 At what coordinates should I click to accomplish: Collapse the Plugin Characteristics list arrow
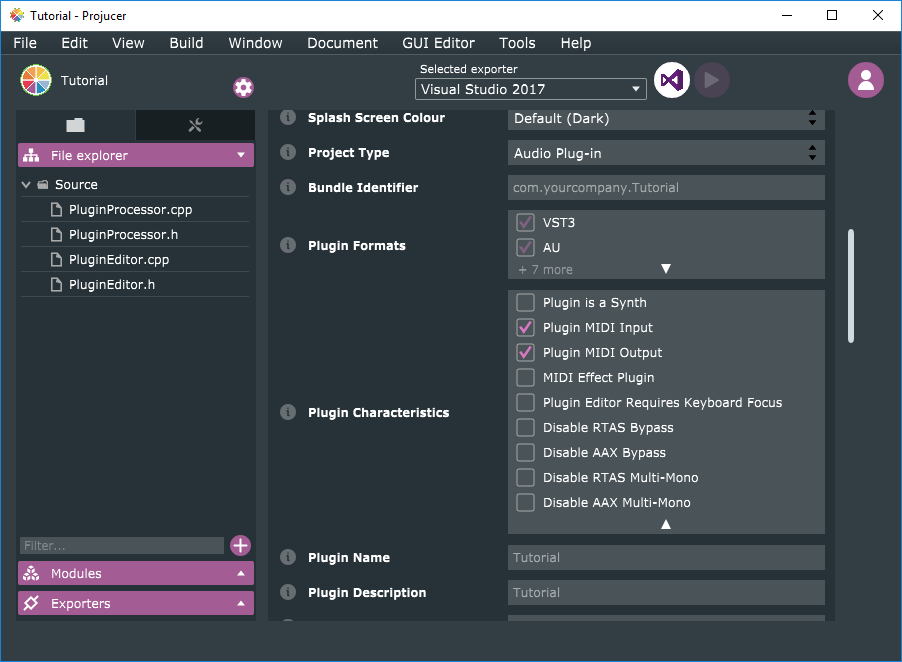pyautogui.click(x=666, y=524)
